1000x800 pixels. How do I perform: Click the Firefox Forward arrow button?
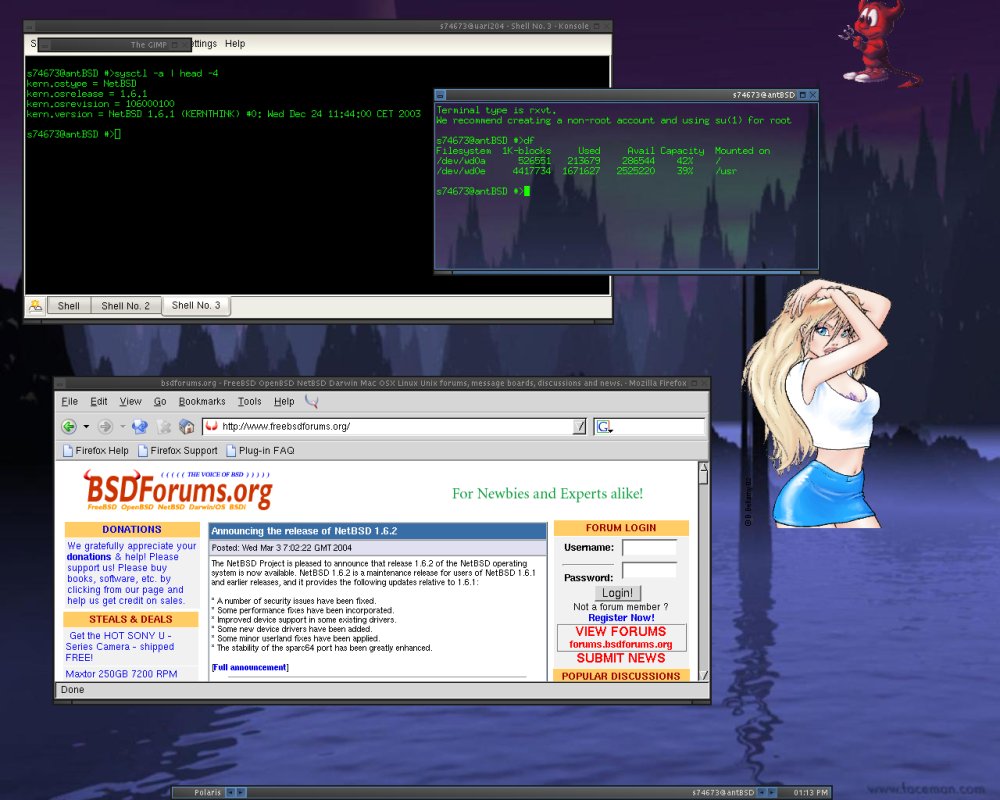[105, 427]
